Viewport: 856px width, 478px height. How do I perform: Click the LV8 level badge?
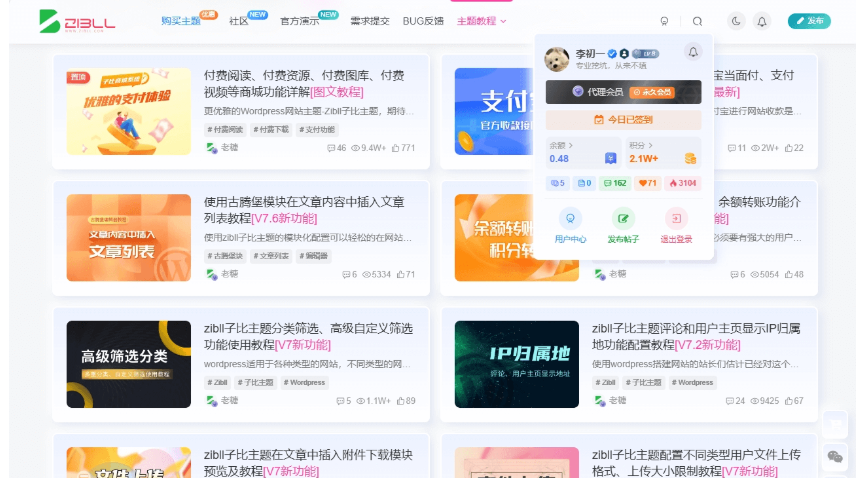click(646, 53)
